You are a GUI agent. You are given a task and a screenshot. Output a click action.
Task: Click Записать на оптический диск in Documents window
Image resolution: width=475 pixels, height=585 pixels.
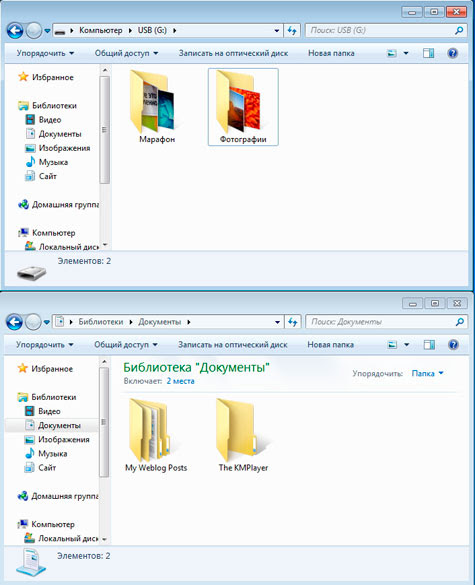[x=232, y=345]
